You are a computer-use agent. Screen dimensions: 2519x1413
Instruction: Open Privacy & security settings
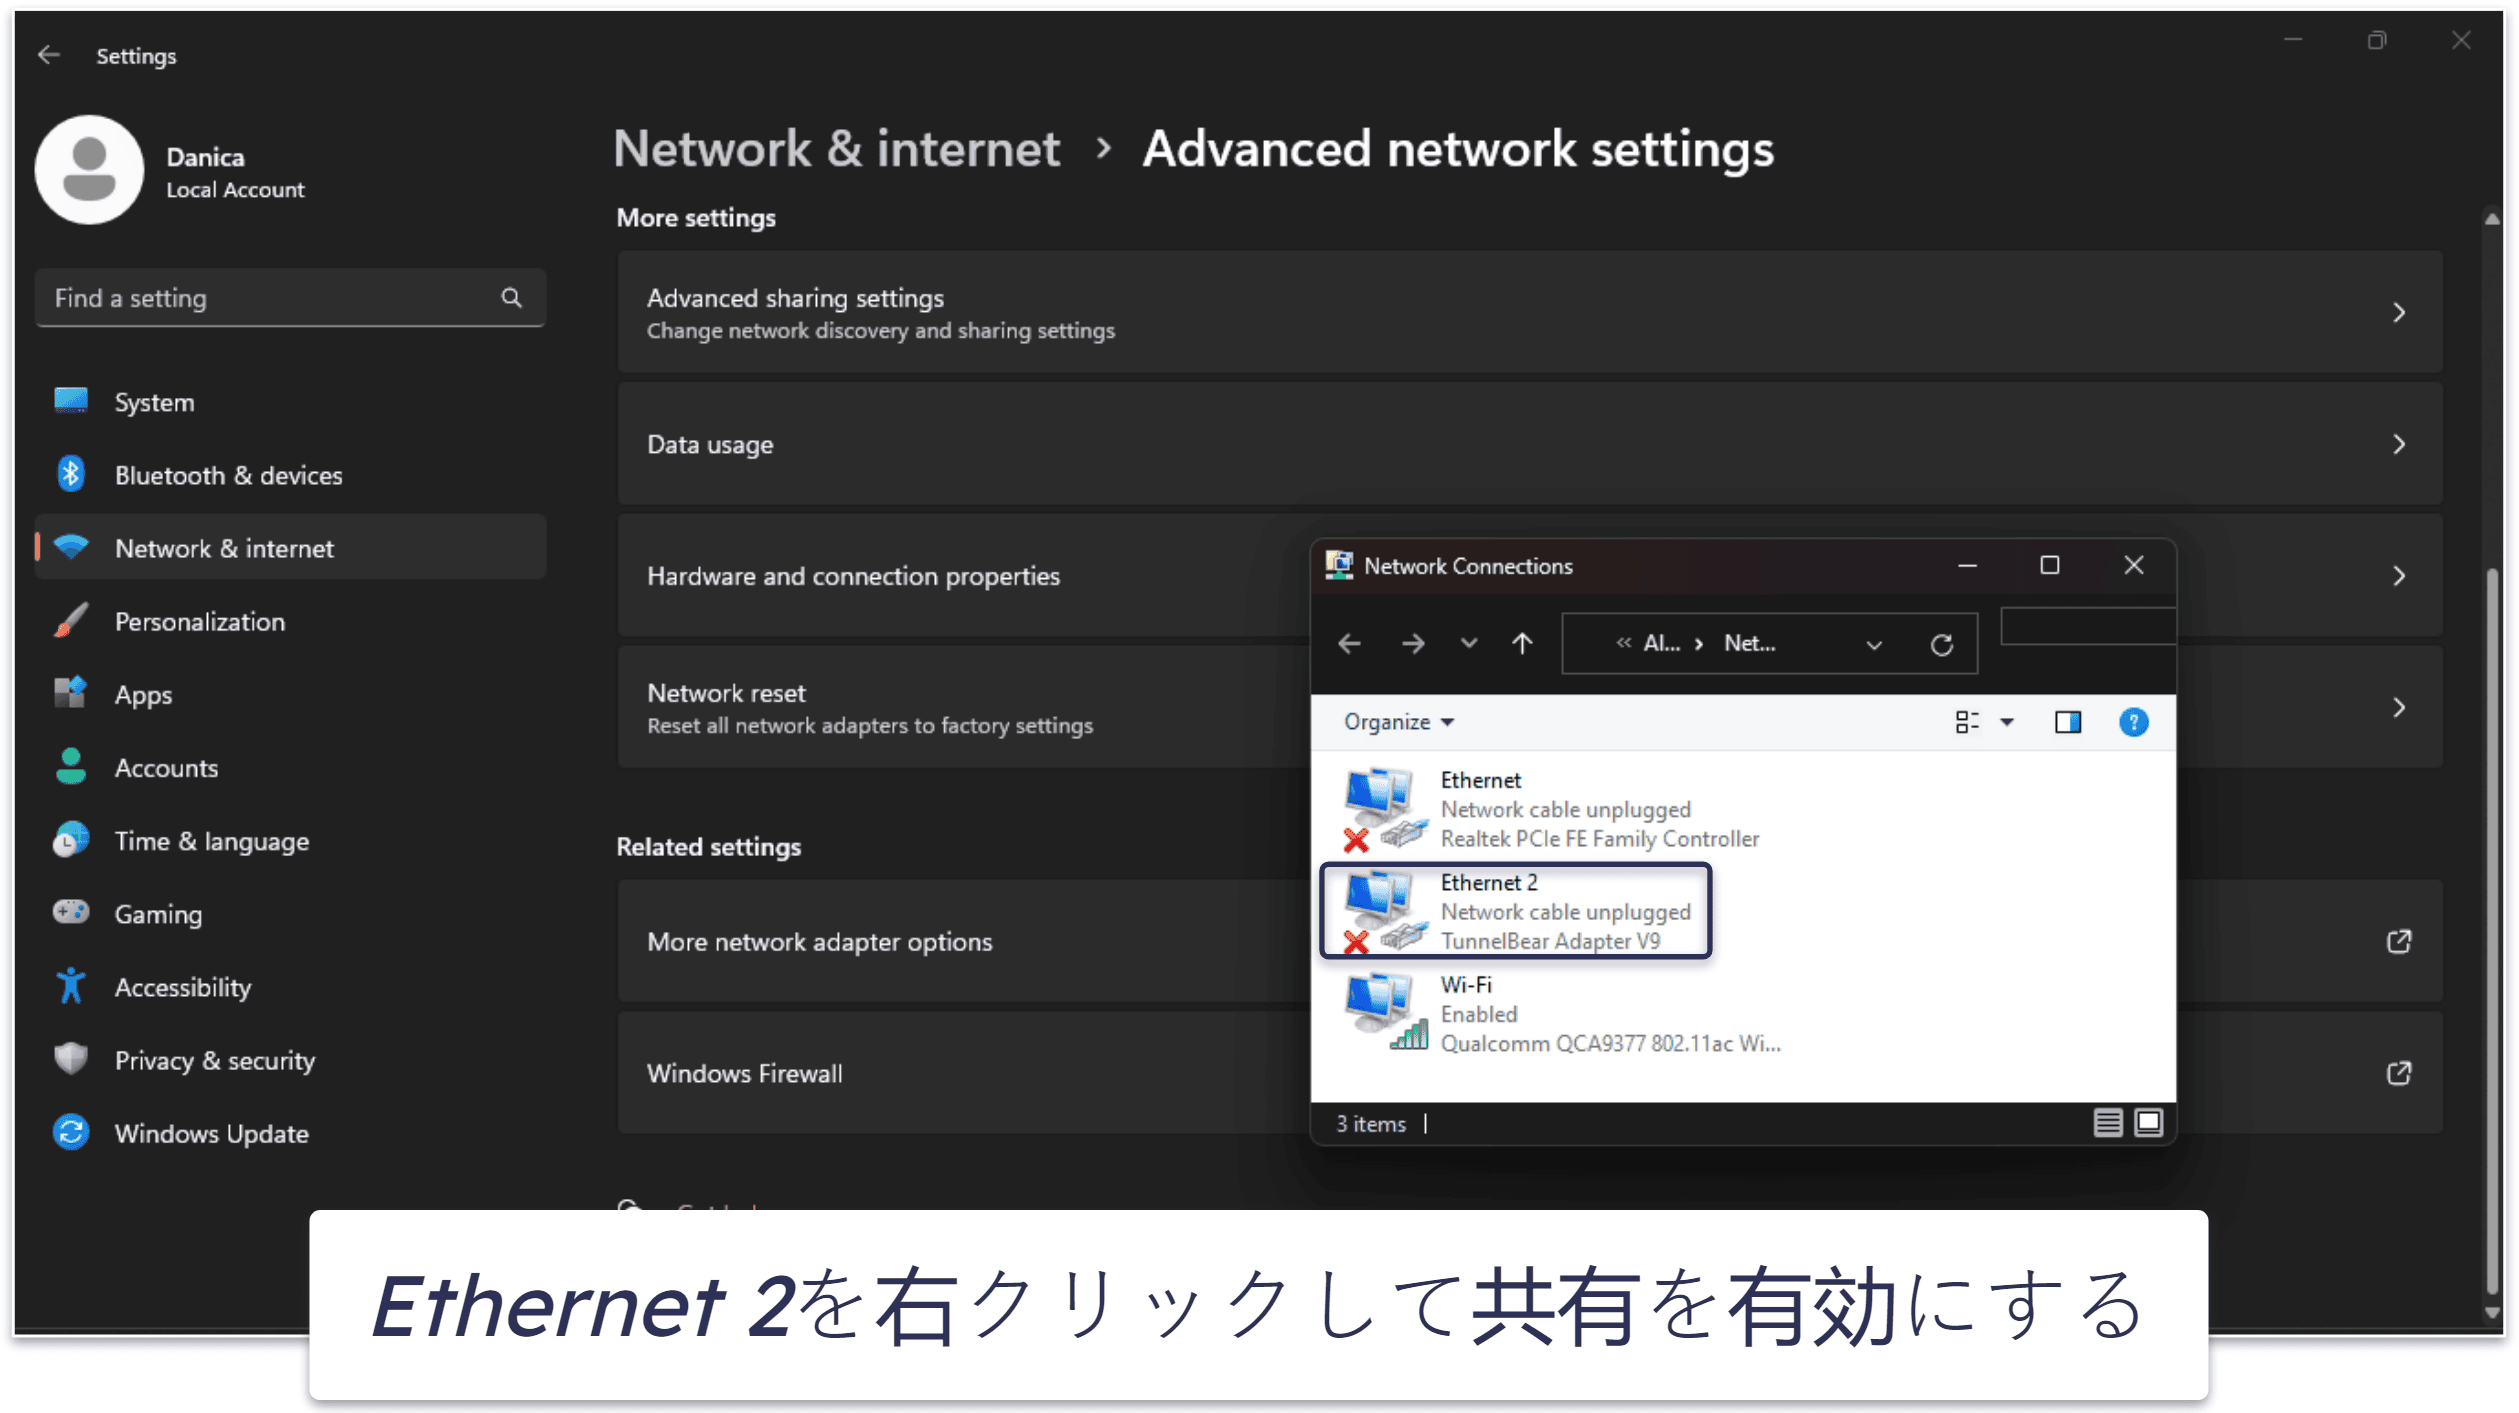click(290, 1059)
